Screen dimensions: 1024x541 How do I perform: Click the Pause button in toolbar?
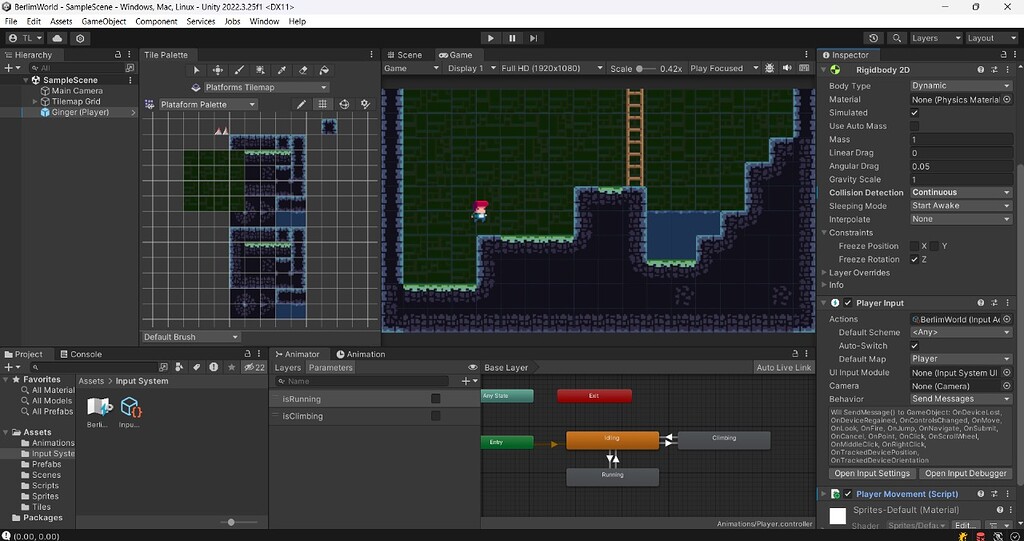(x=512, y=38)
